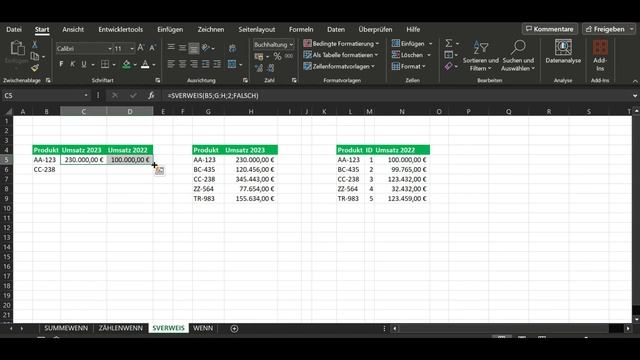The width and height of the screenshot is (640, 360).
Task: Decrease font size with smaller A icon
Action: [152, 48]
